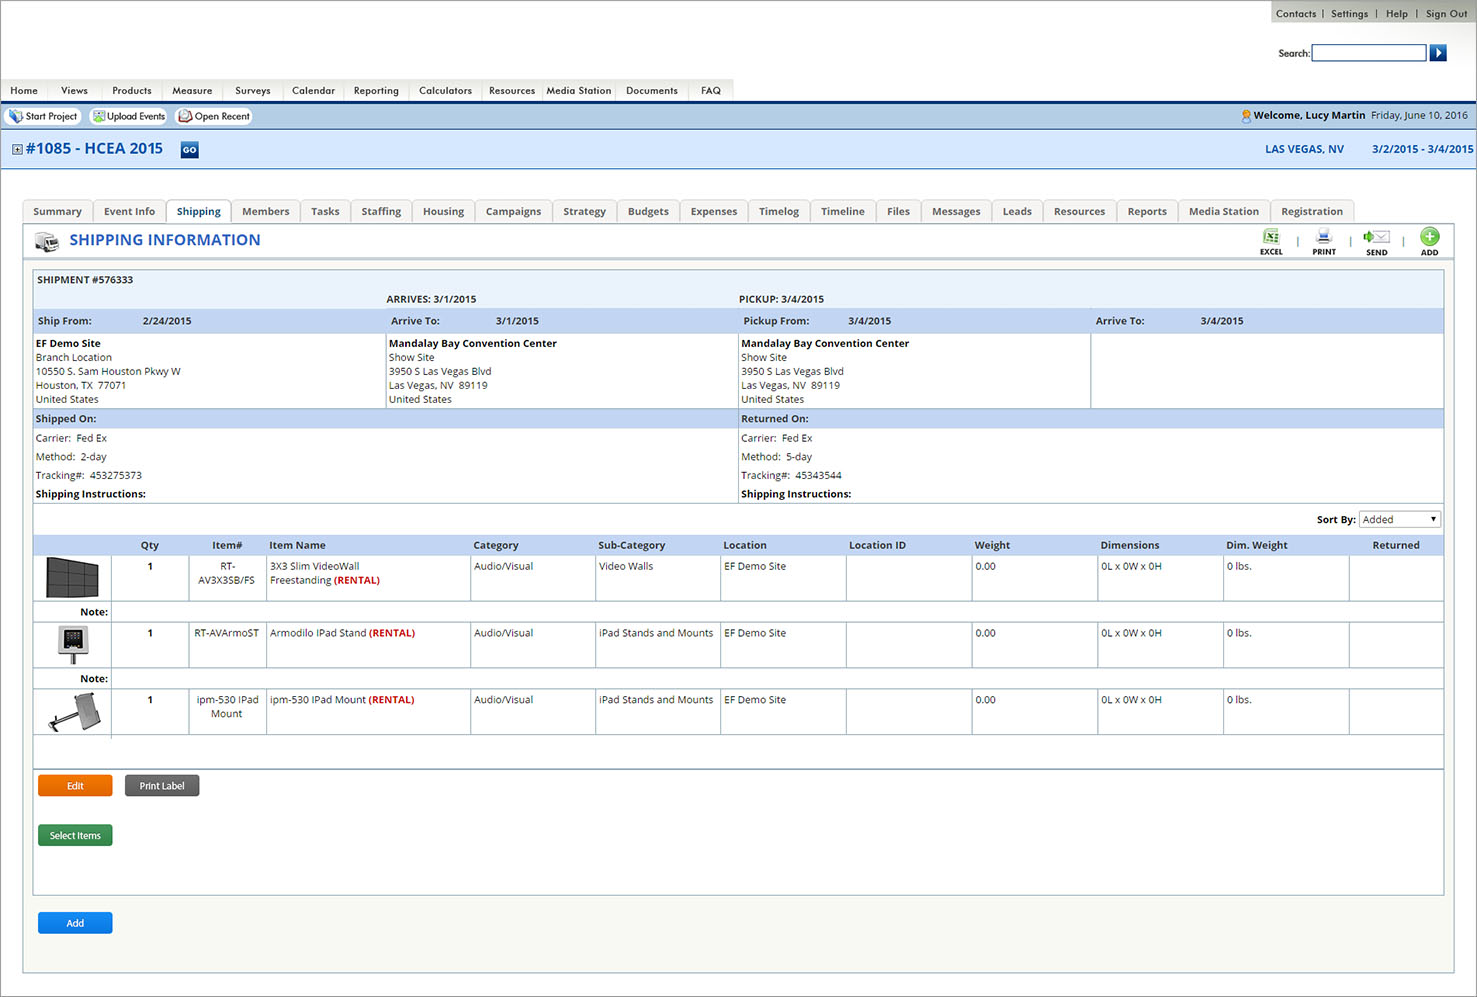Click the orange Edit button
This screenshot has width=1477, height=997.
pos(75,786)
